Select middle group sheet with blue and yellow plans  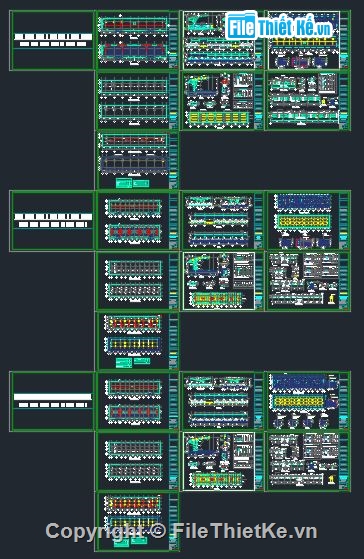[308, 221]
